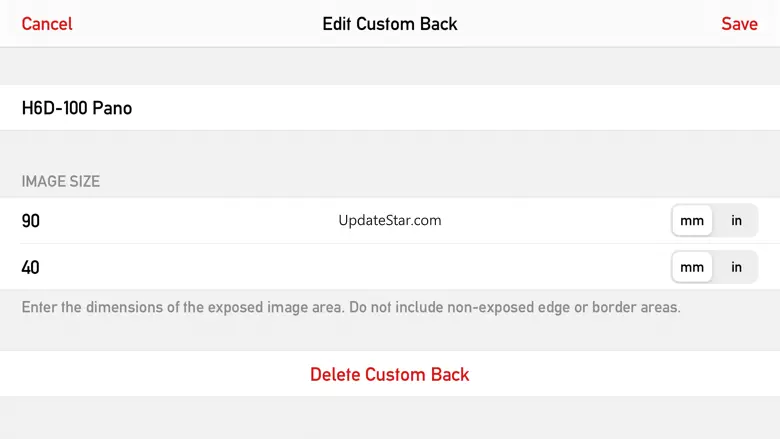Image resolution: width=780 pixels, height=439 pixels.
Task: Click the "Edit Custom Back" title
Action: click(x=389, y=24)
